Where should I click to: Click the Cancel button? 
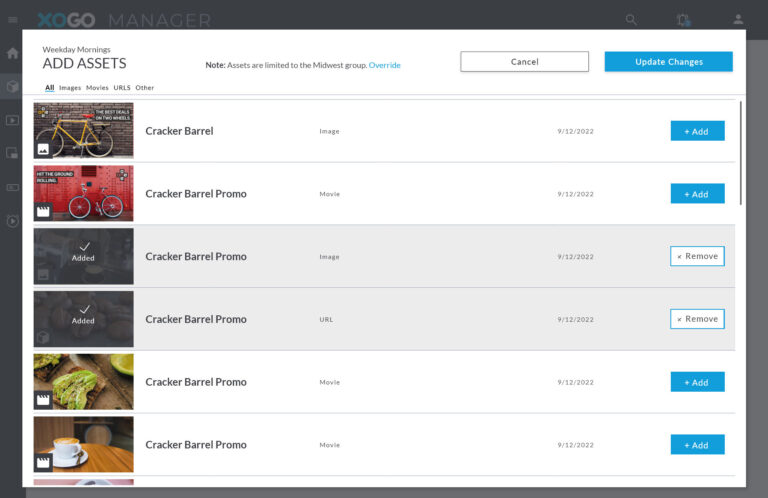click(525, 62)
